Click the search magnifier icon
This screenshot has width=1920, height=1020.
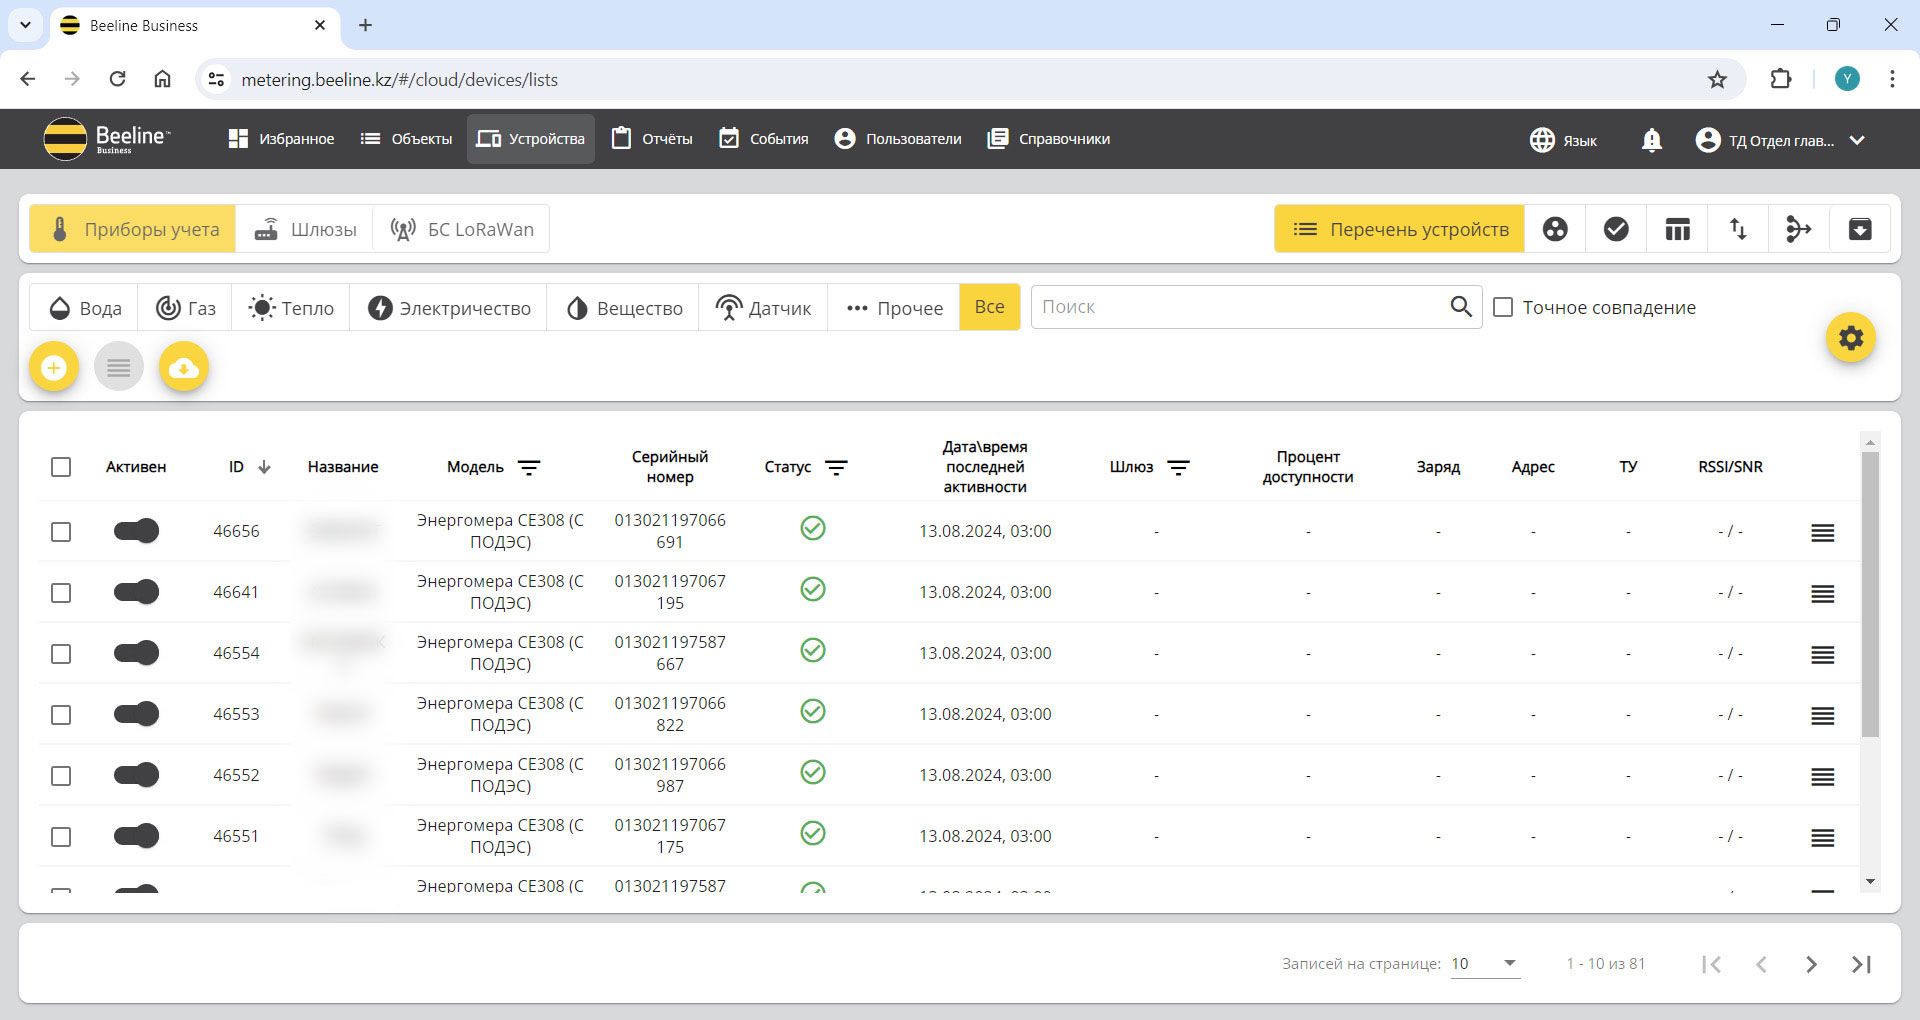(x=1461, y=307)
